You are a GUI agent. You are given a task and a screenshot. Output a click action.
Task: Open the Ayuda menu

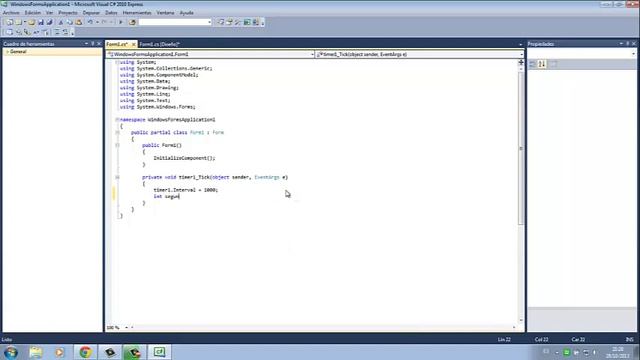pos(187,13)
